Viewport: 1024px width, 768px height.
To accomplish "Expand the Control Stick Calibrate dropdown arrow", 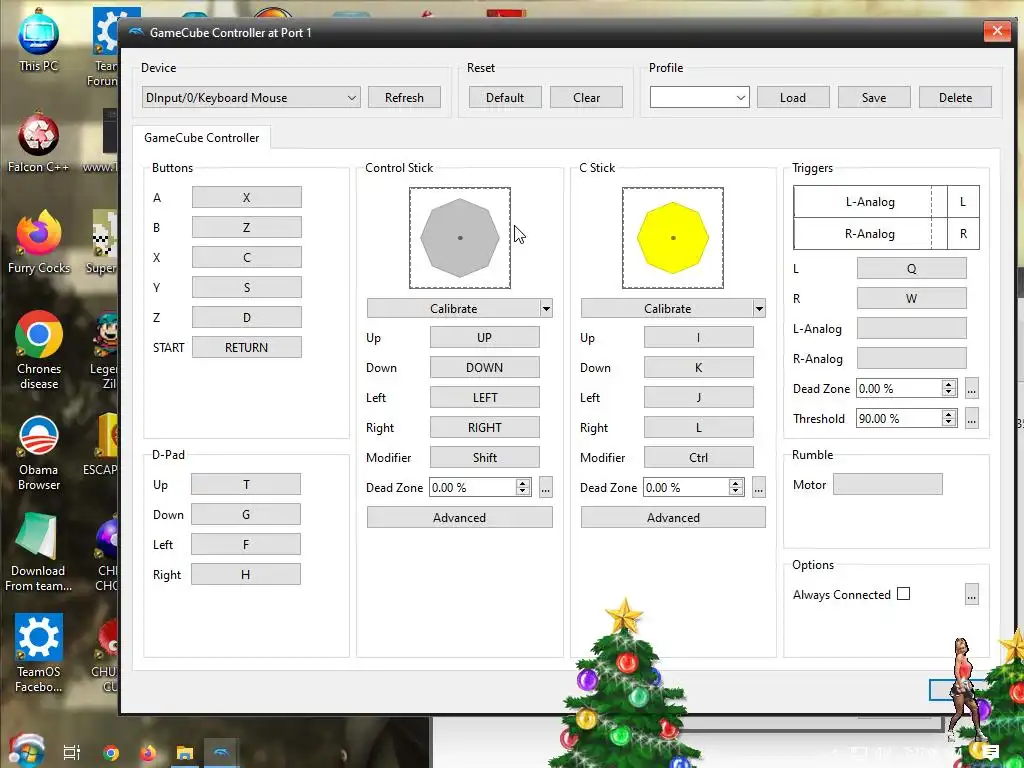I will pyautogui.click(x=546, y=308).
